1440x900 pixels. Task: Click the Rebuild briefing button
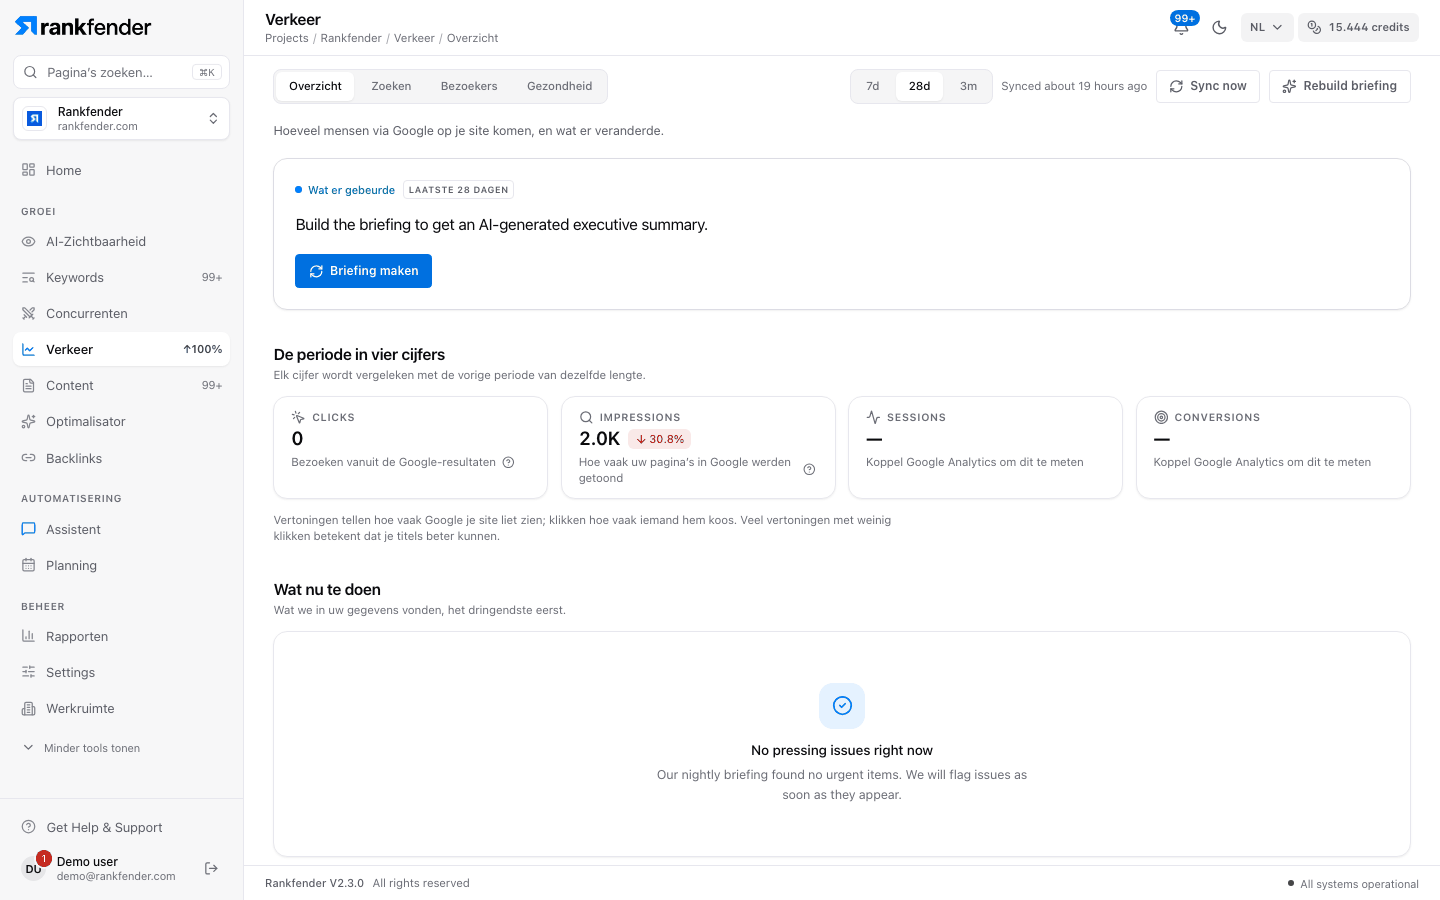pos(1339,86)
